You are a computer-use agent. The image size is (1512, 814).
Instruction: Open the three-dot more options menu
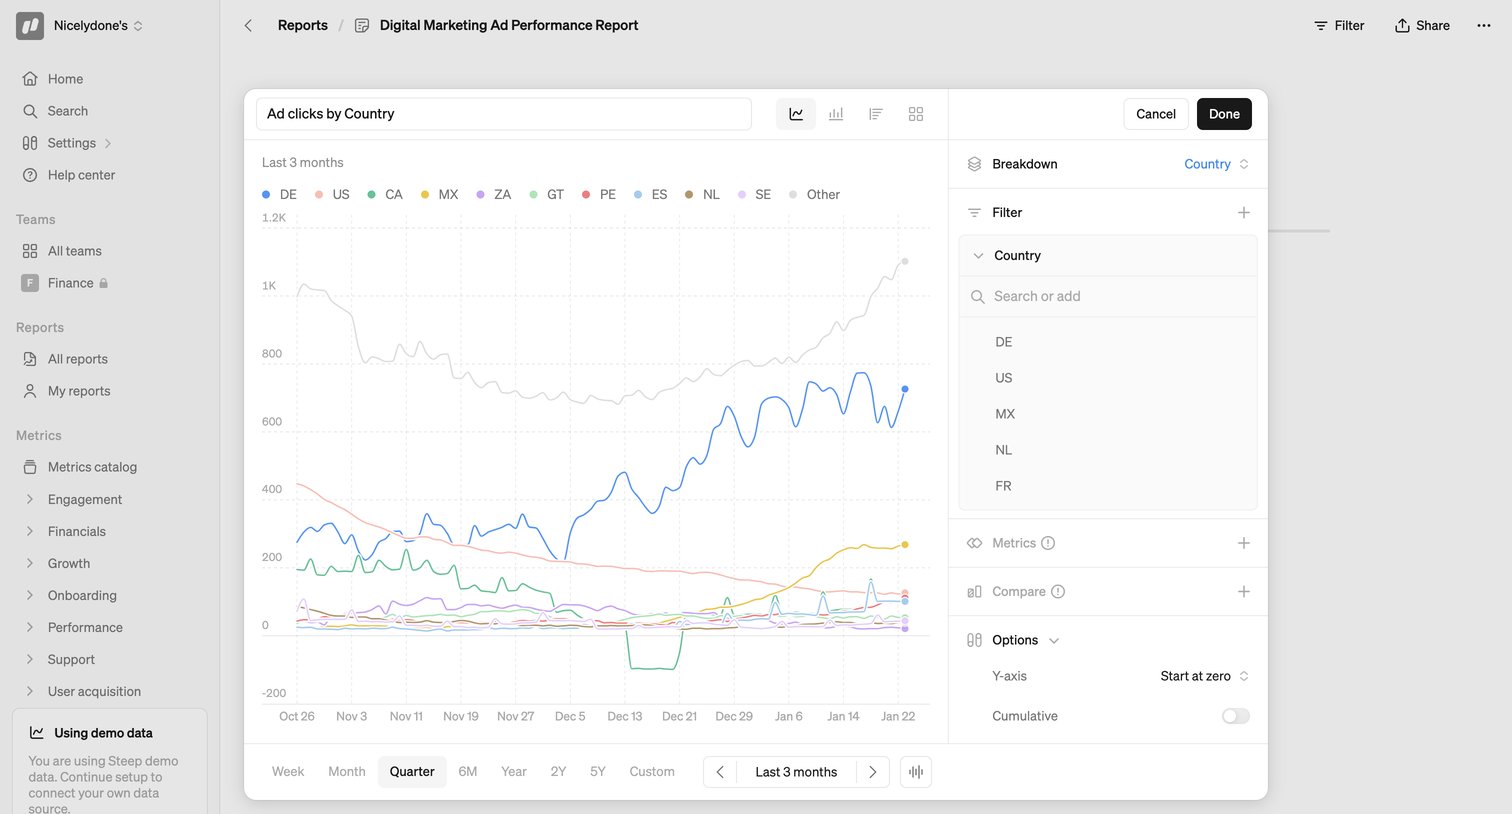(1484, 25)
